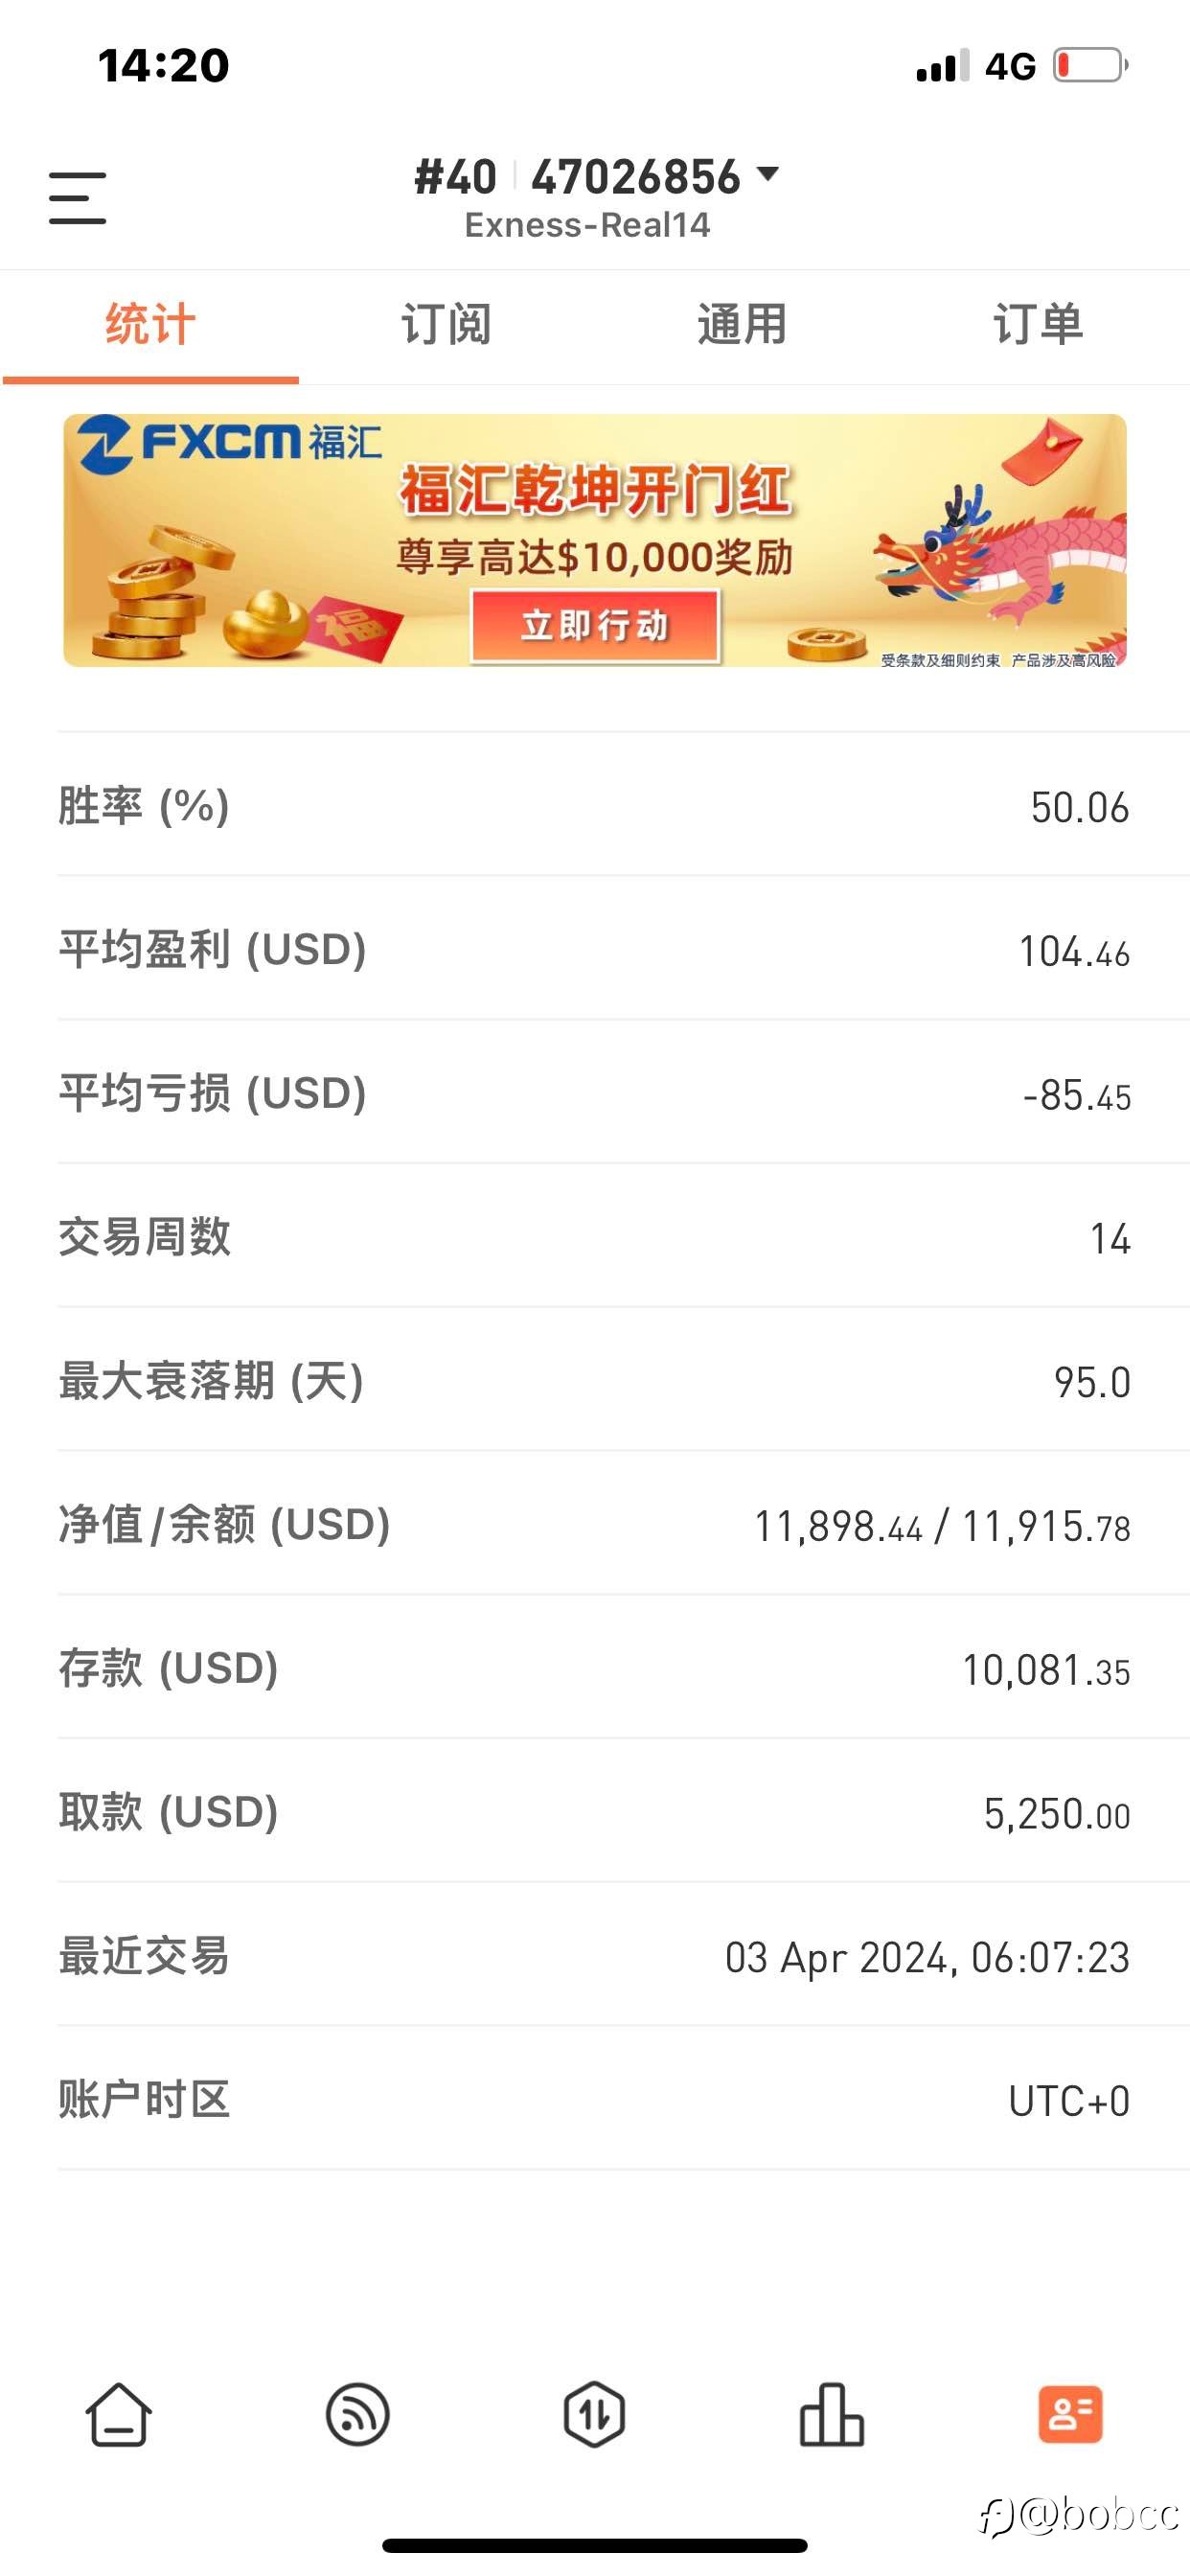
Task: Open the signal feed icon in bottom bar
Action: click(357, 2414)
